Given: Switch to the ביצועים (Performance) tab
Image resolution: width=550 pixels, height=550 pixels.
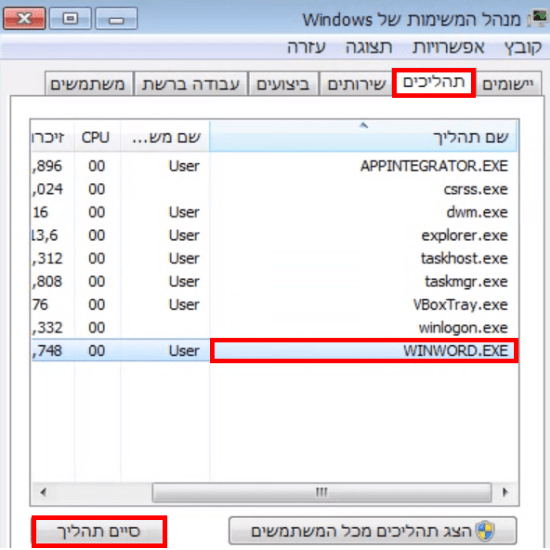Looking at the screenshot, I should tap(283, 84).
